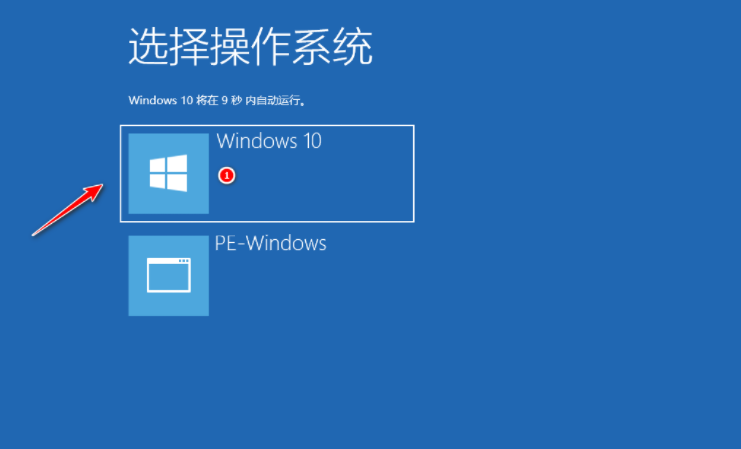Viewport: 741px width, 449px height.
Task: Choose the light blue PE-Windows tile square
Action: [x=169, y=276]
